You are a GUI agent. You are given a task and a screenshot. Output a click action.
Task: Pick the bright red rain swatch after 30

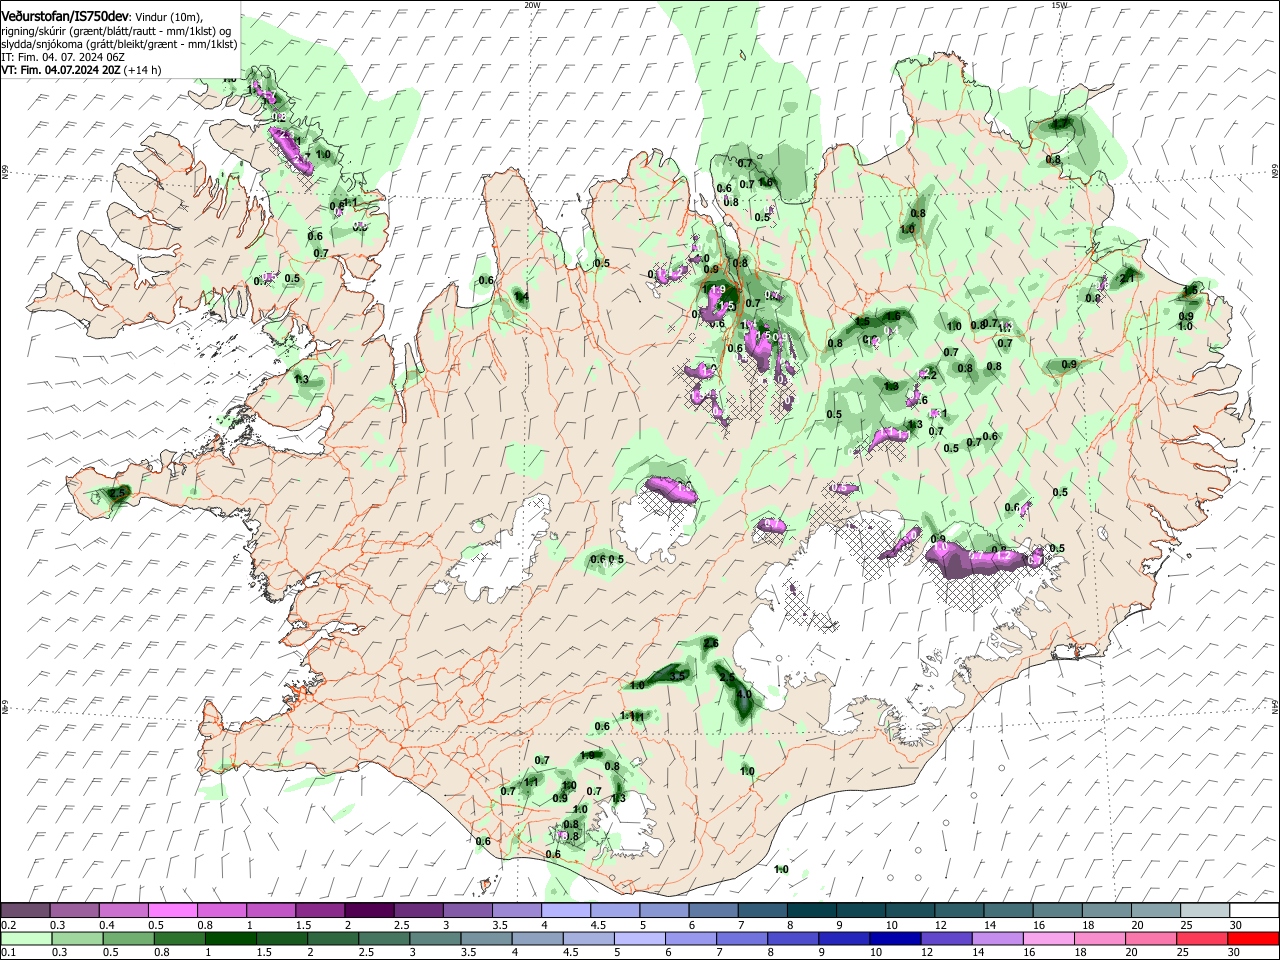[1253, 938]
